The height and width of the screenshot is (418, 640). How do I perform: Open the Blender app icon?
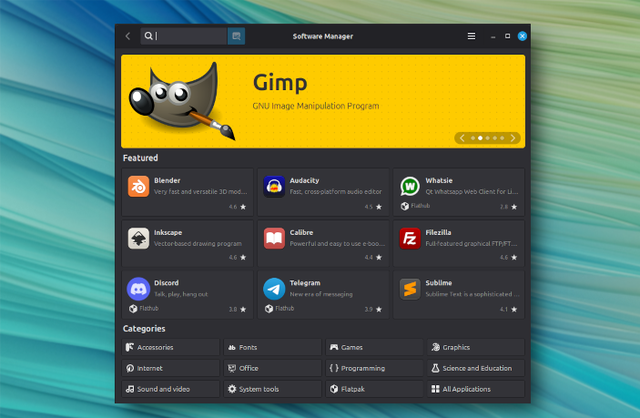[138, 187]
